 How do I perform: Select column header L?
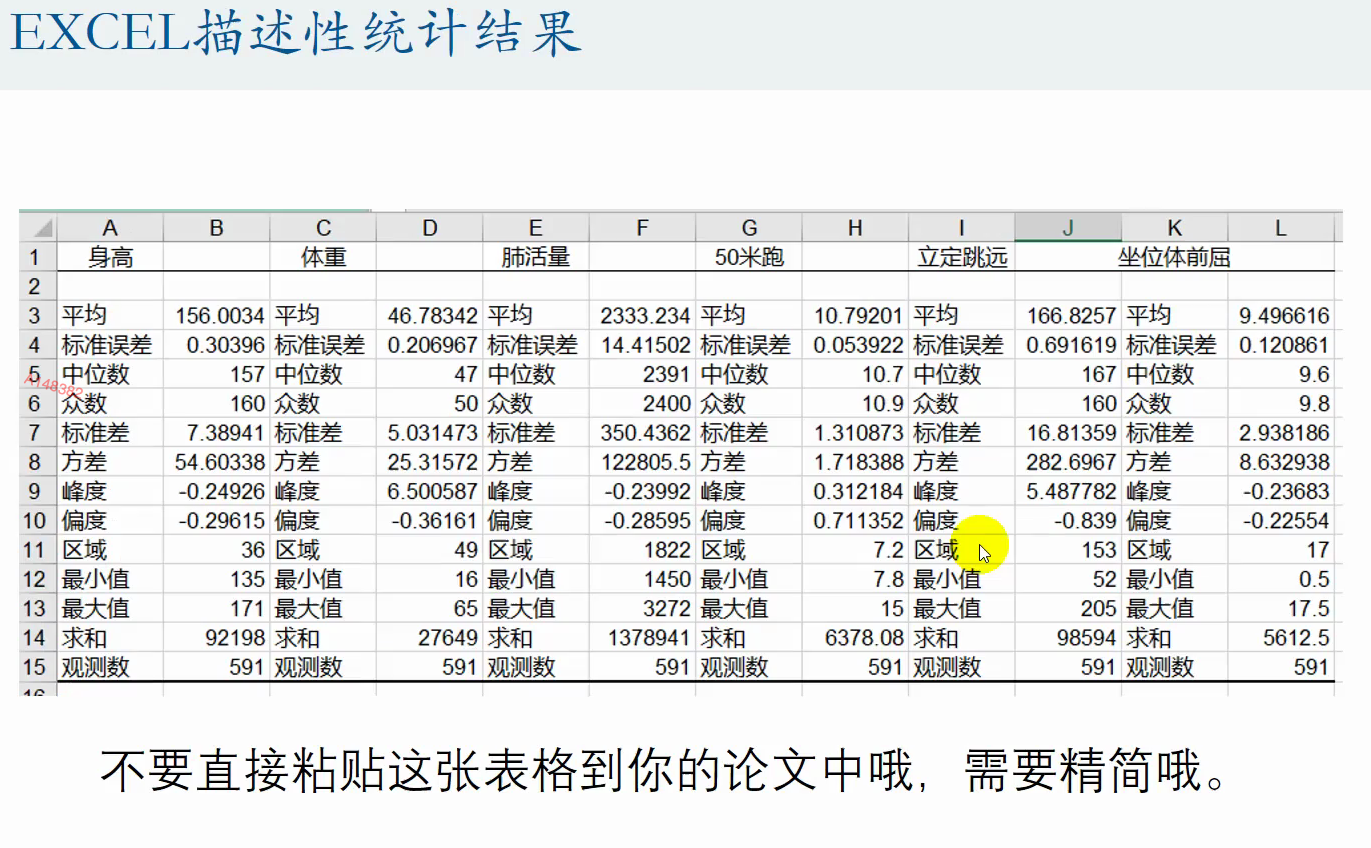pos(1281,228)
